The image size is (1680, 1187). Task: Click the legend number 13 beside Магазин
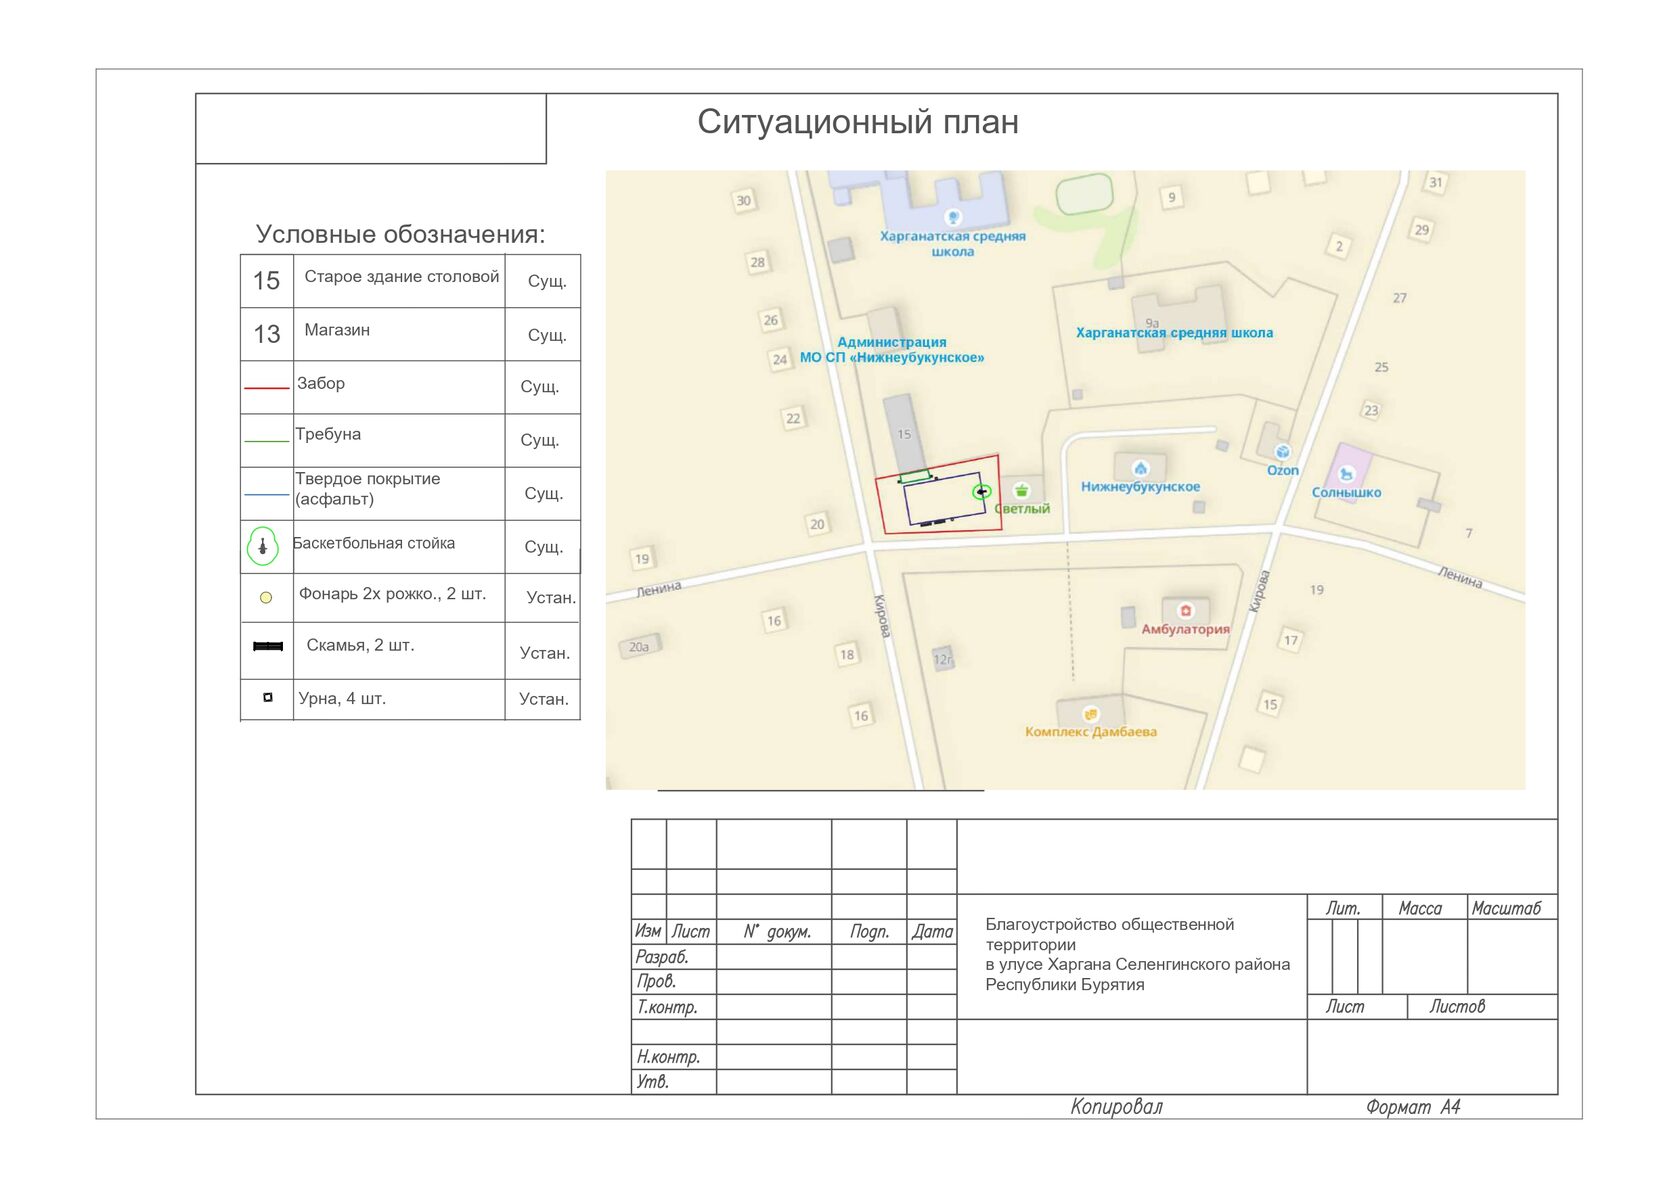click(x=267, y=334)
